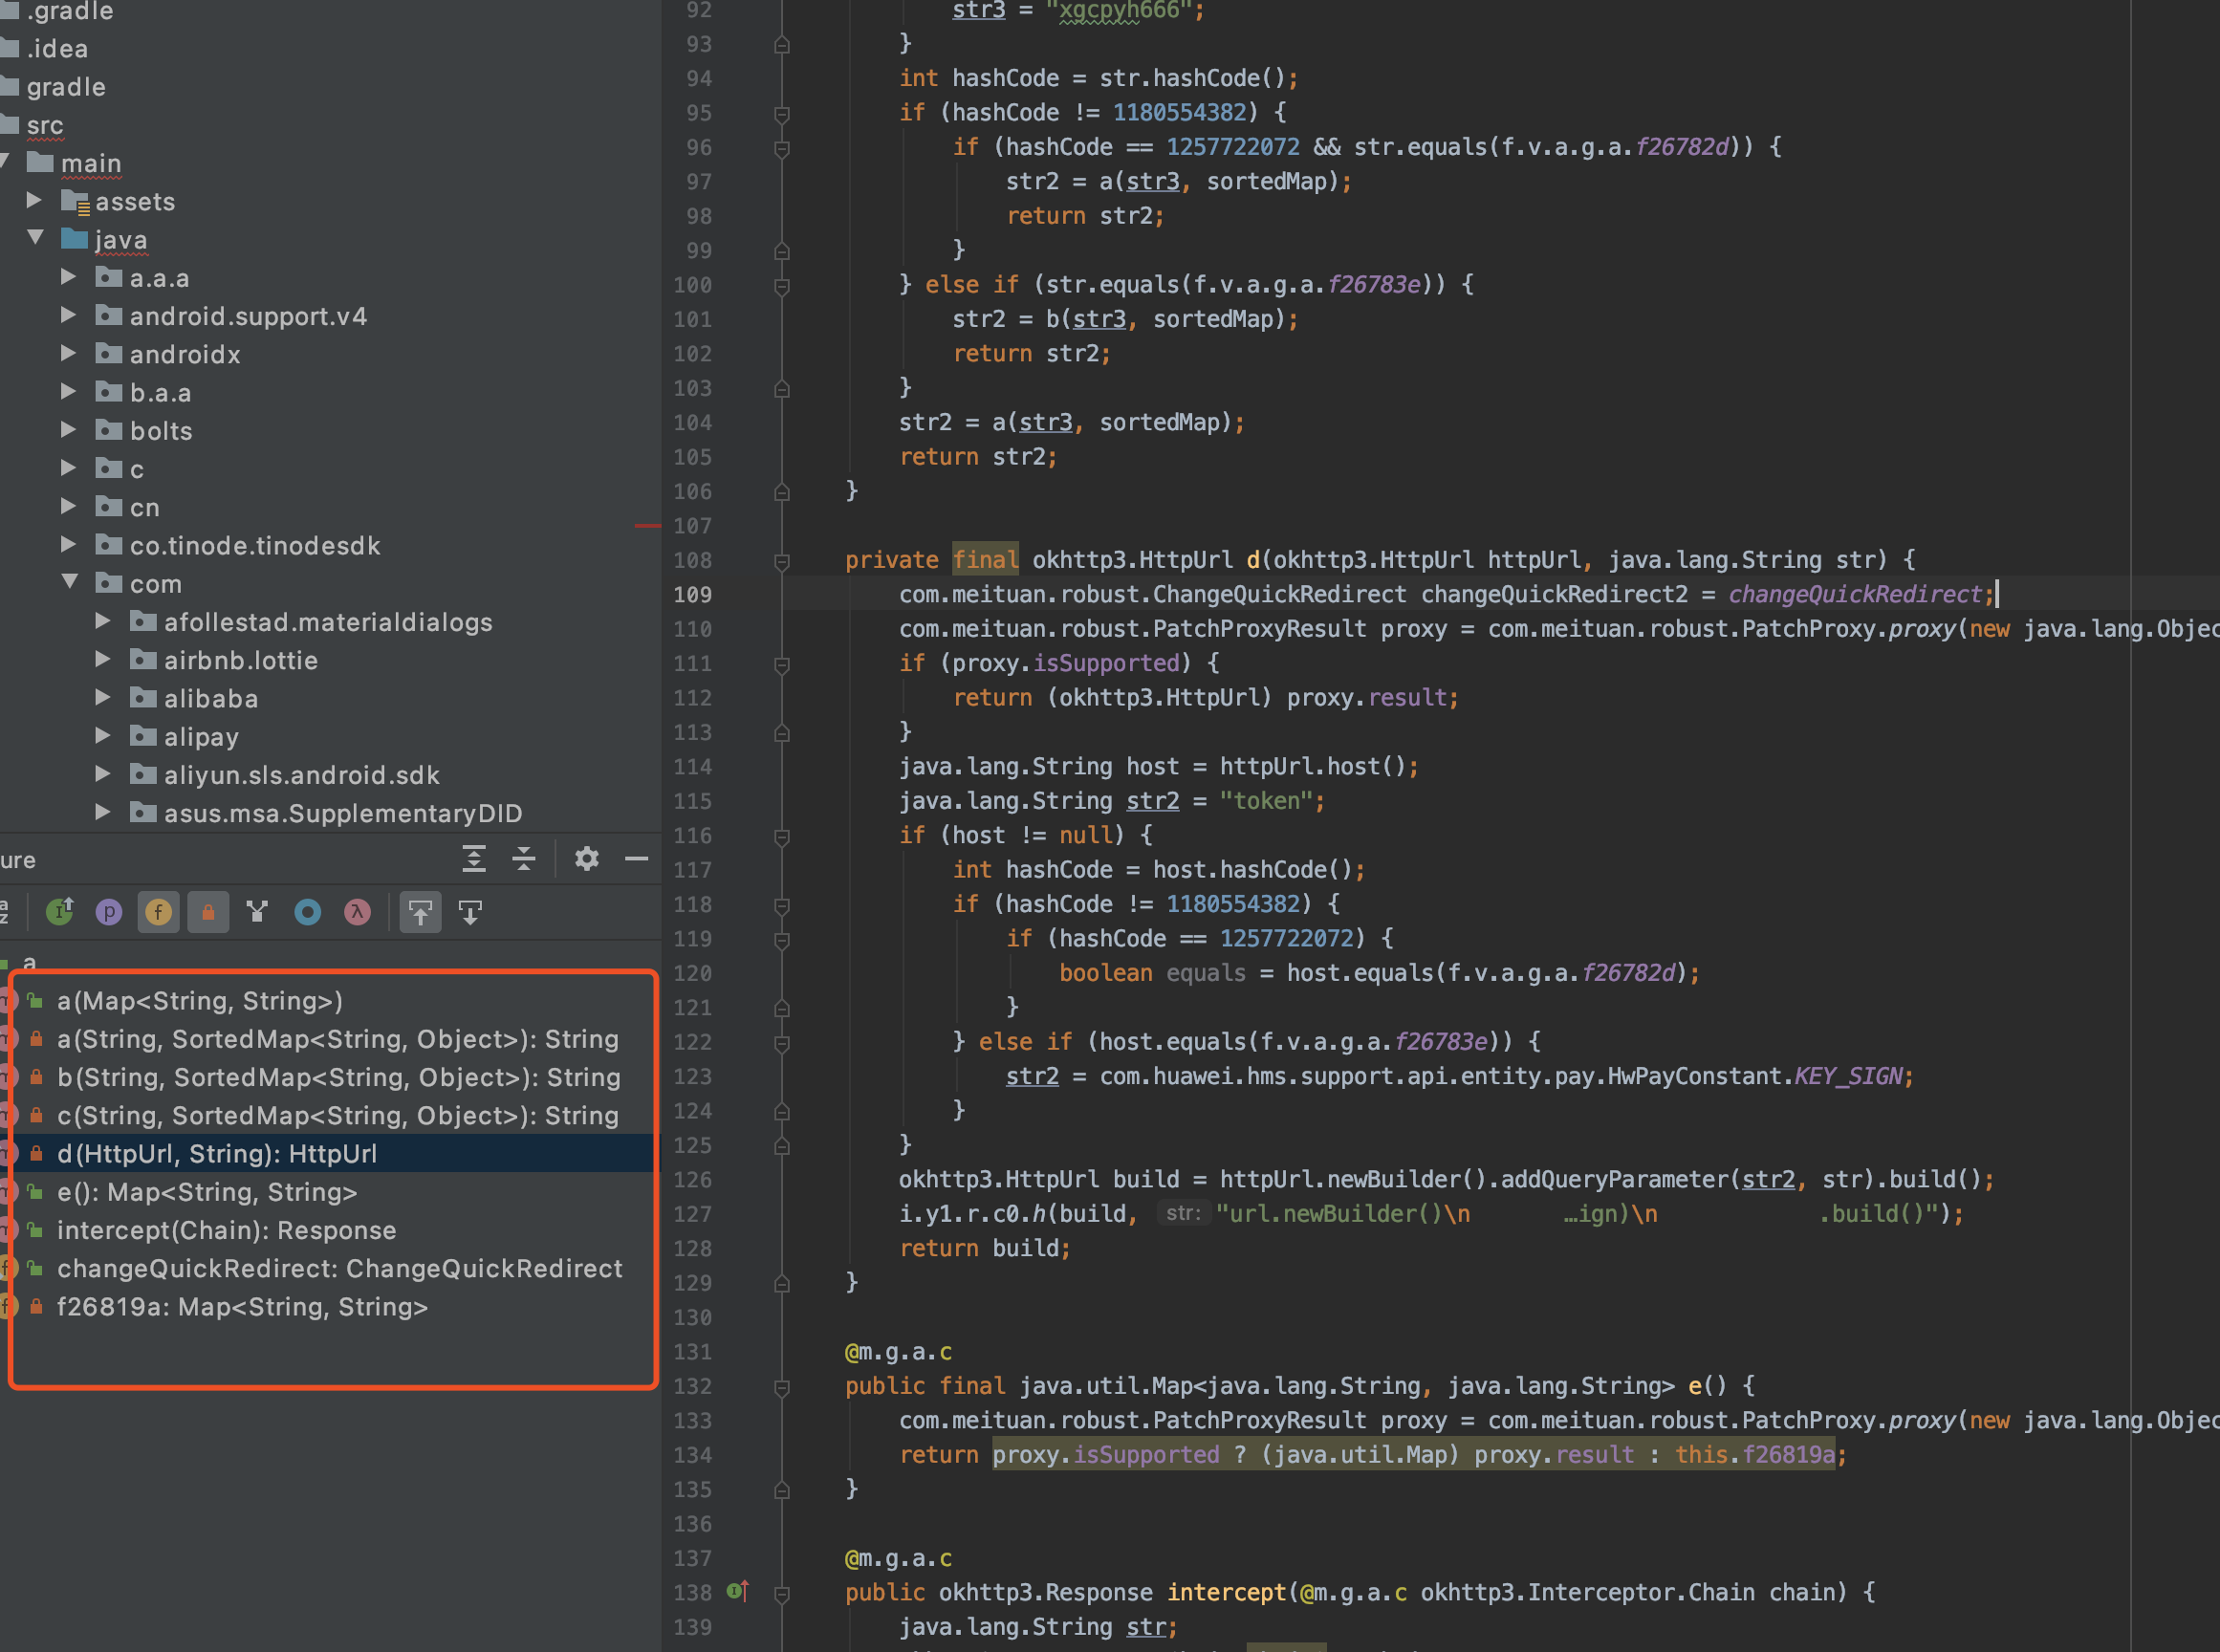Screen dimensions: 2220x1652
Task: Click fold end marker at line 129
Action: 782,1283
